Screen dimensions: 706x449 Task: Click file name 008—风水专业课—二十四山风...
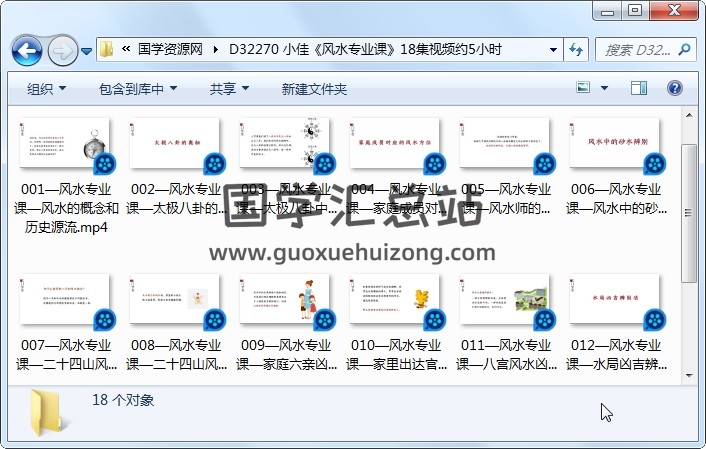(x=176, y=354)
